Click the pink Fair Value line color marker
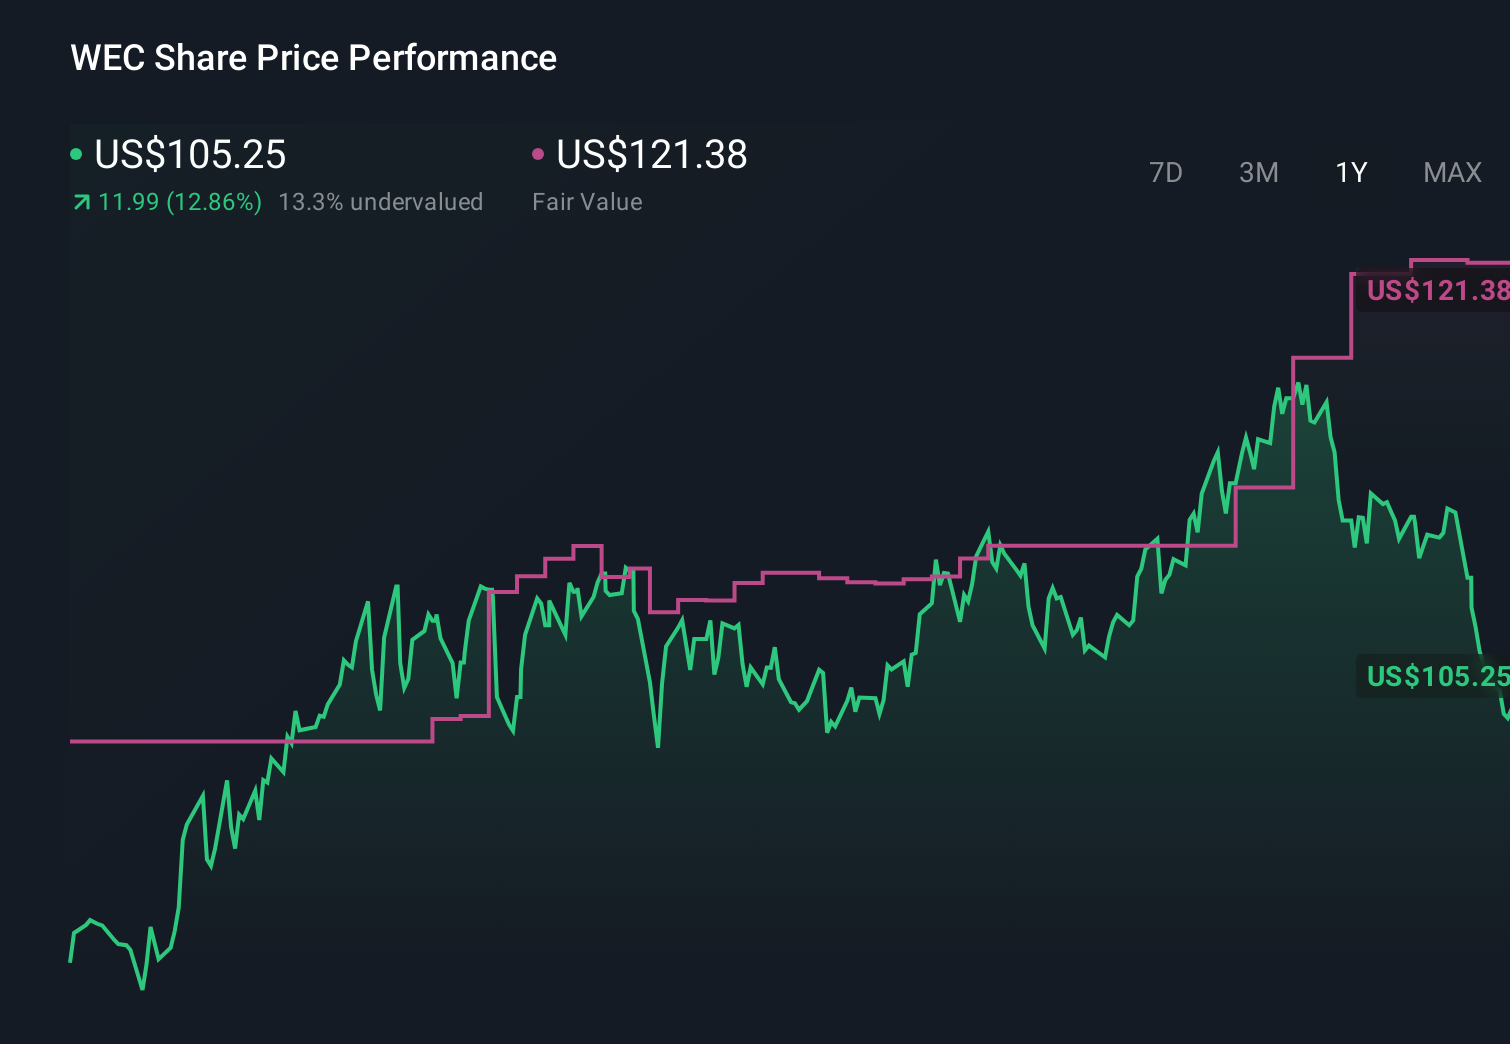 539,152
